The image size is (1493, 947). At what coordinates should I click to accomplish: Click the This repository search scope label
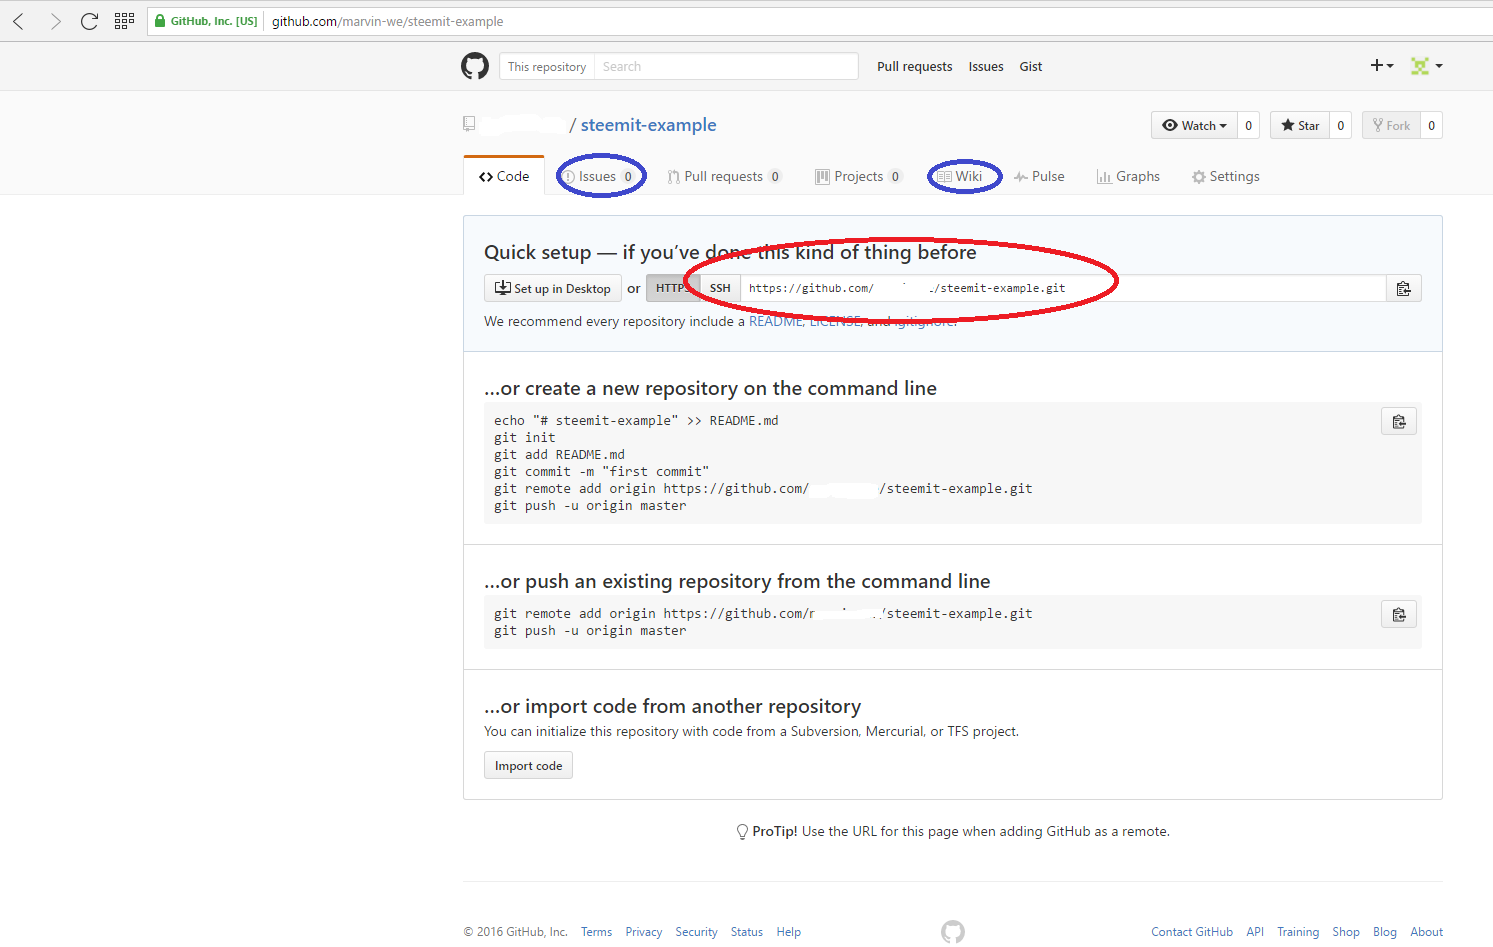click(x=547, y=66)
